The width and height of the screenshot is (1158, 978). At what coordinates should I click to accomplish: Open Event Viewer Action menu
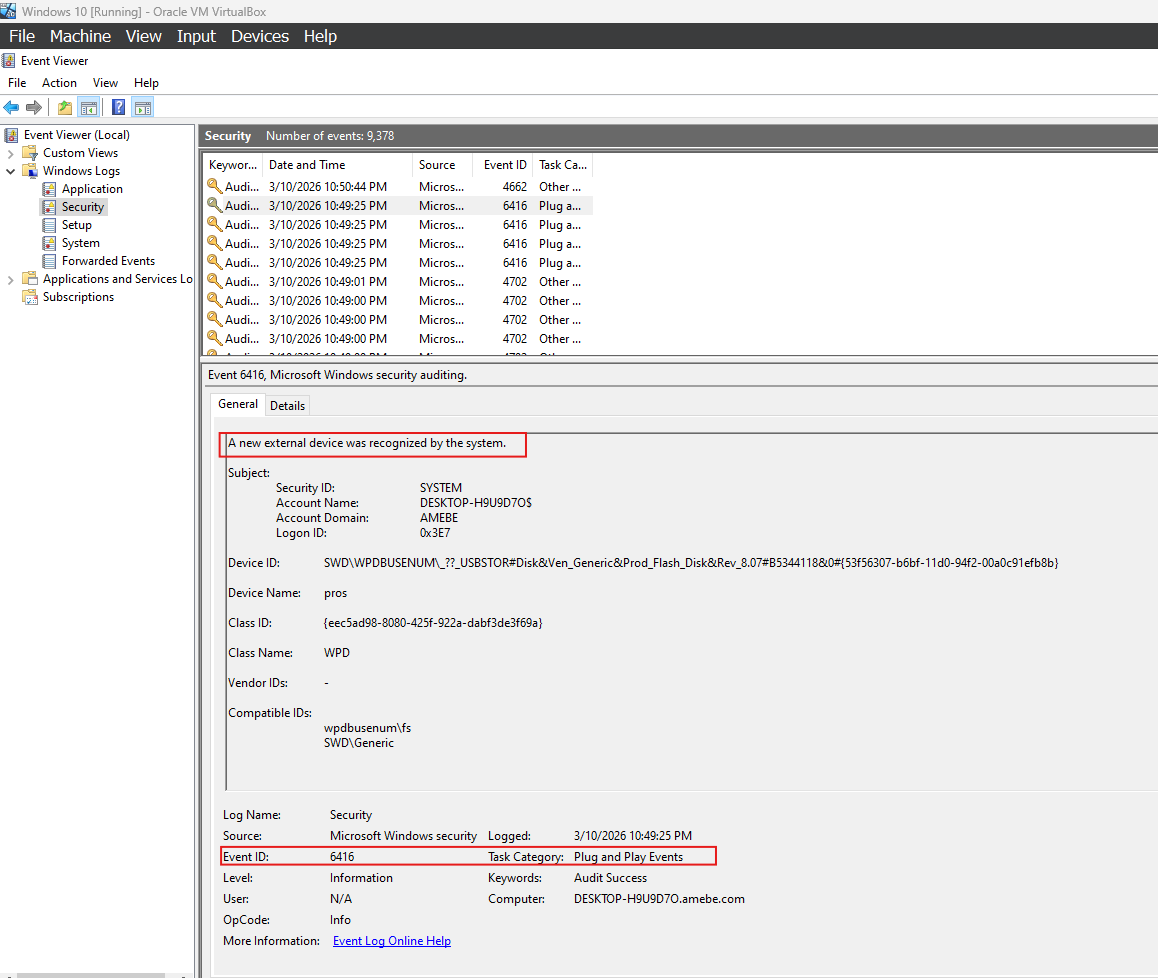pyautogui.click(x=59, y=83)
